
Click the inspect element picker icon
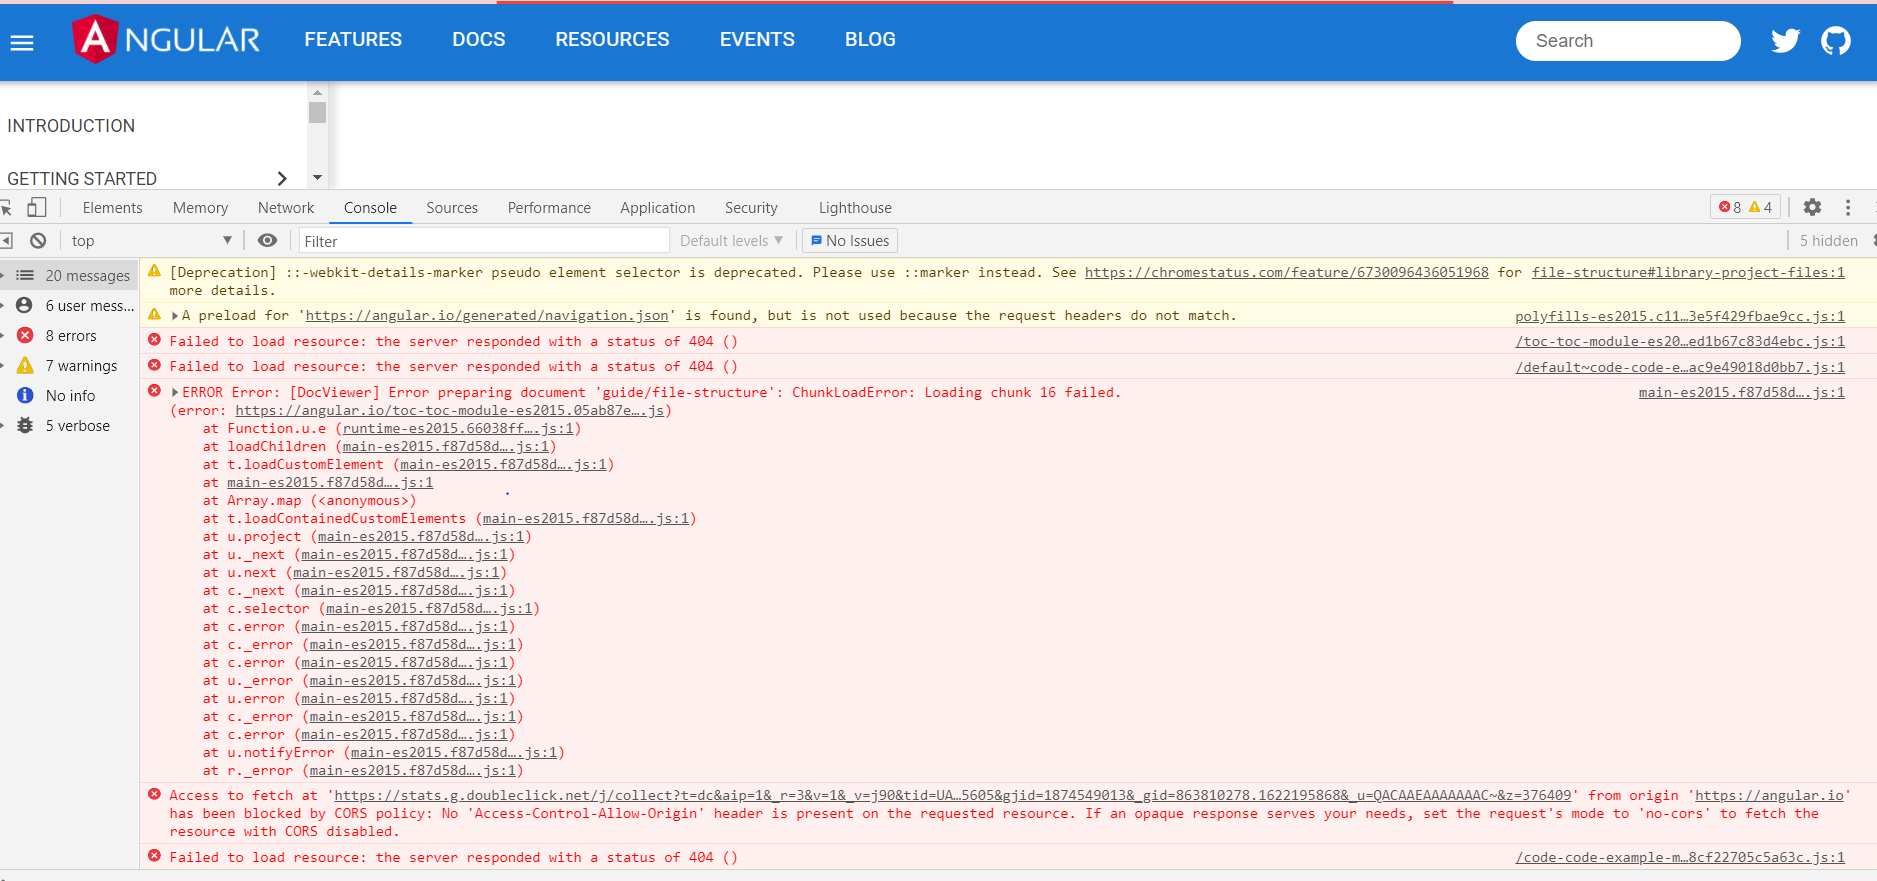coord(6,208)
